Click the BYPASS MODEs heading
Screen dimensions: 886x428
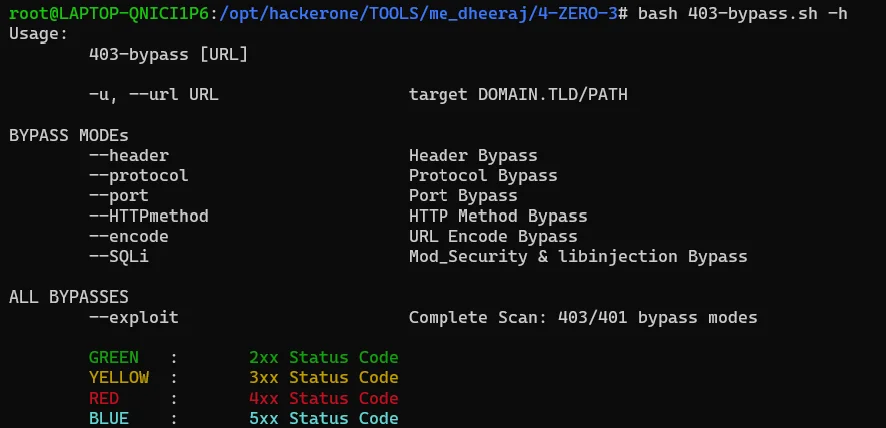tap(69, 136)
